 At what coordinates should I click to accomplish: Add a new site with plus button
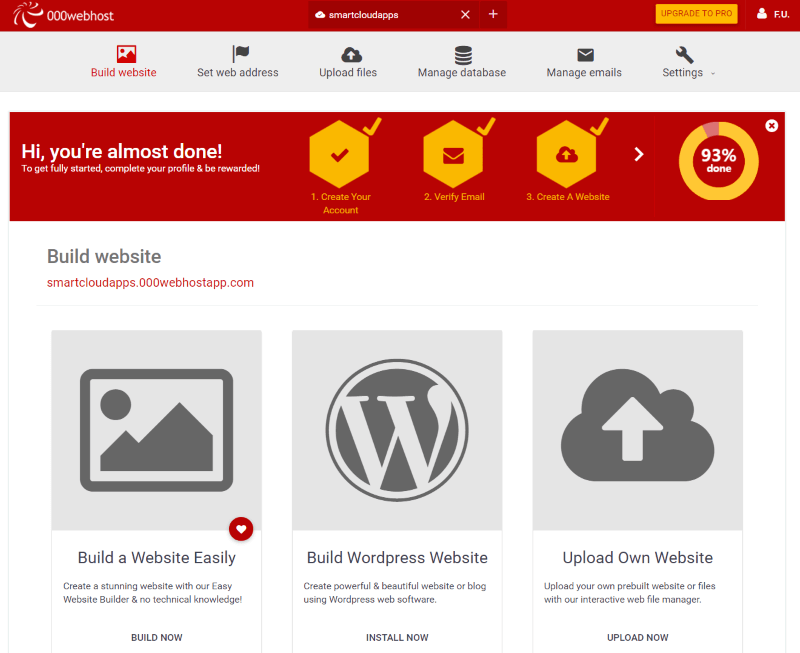(493, 14)
